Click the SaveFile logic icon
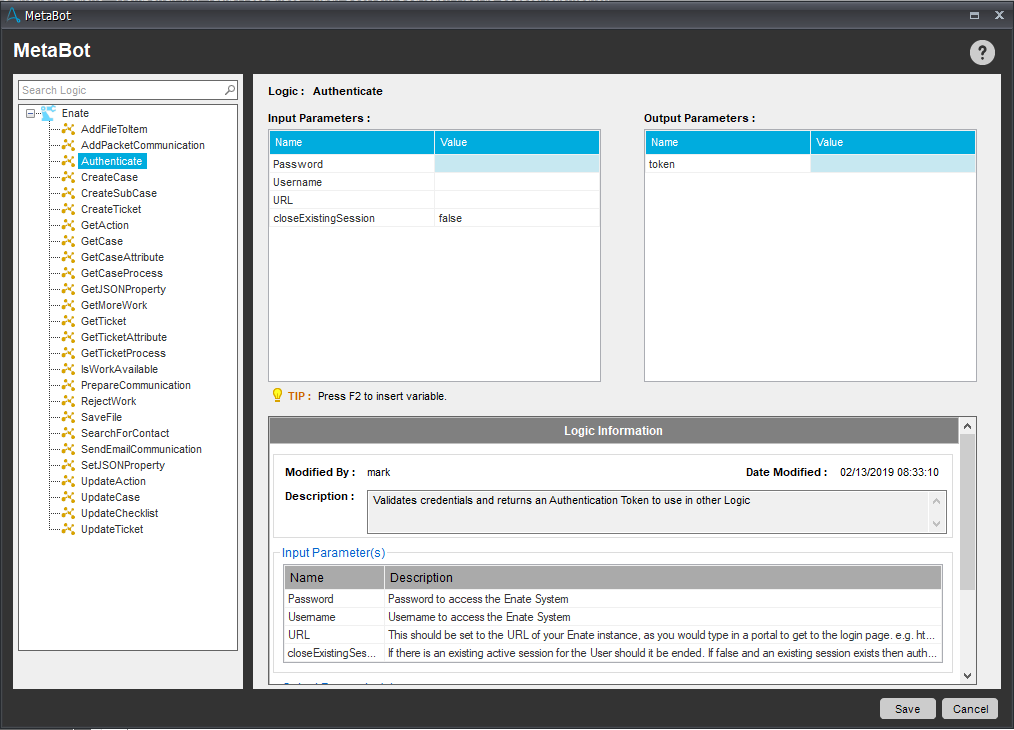Image resolution: width=1014 pixels, height=730 pixels. 69,417
